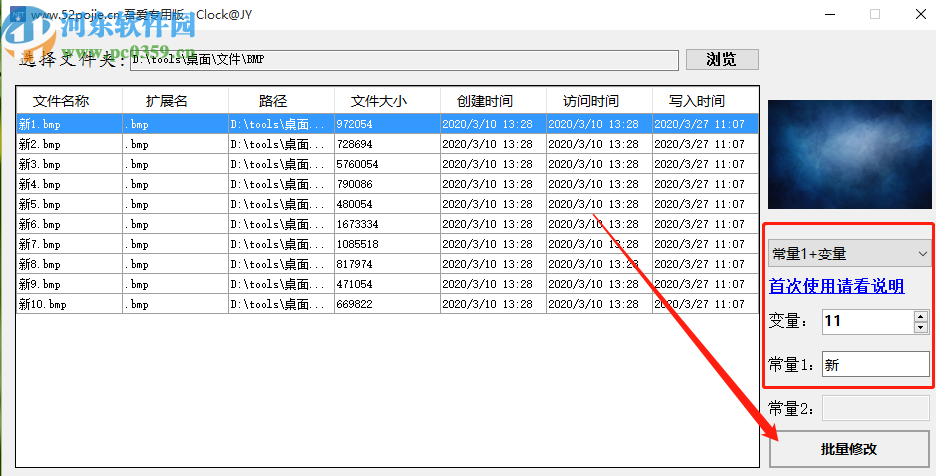Click file size cell 5760054
The height and width of the screenshot is (476, 936).
(x=387, y=164)
